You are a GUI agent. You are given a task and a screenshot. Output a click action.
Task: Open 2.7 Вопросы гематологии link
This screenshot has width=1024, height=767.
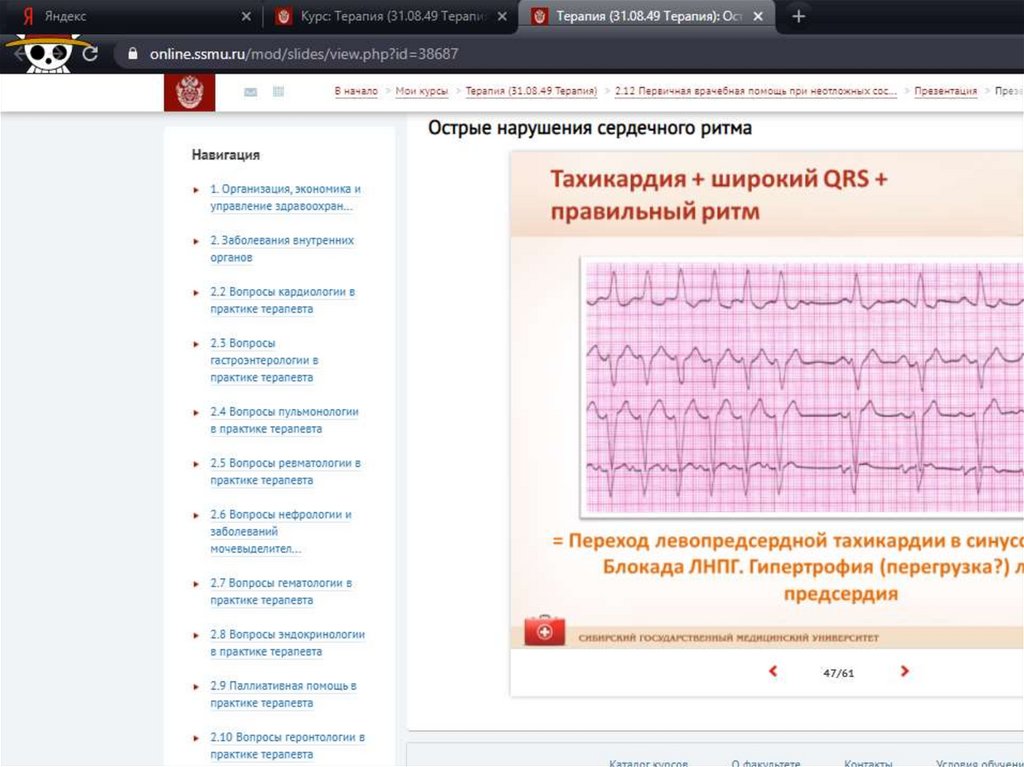281,591
